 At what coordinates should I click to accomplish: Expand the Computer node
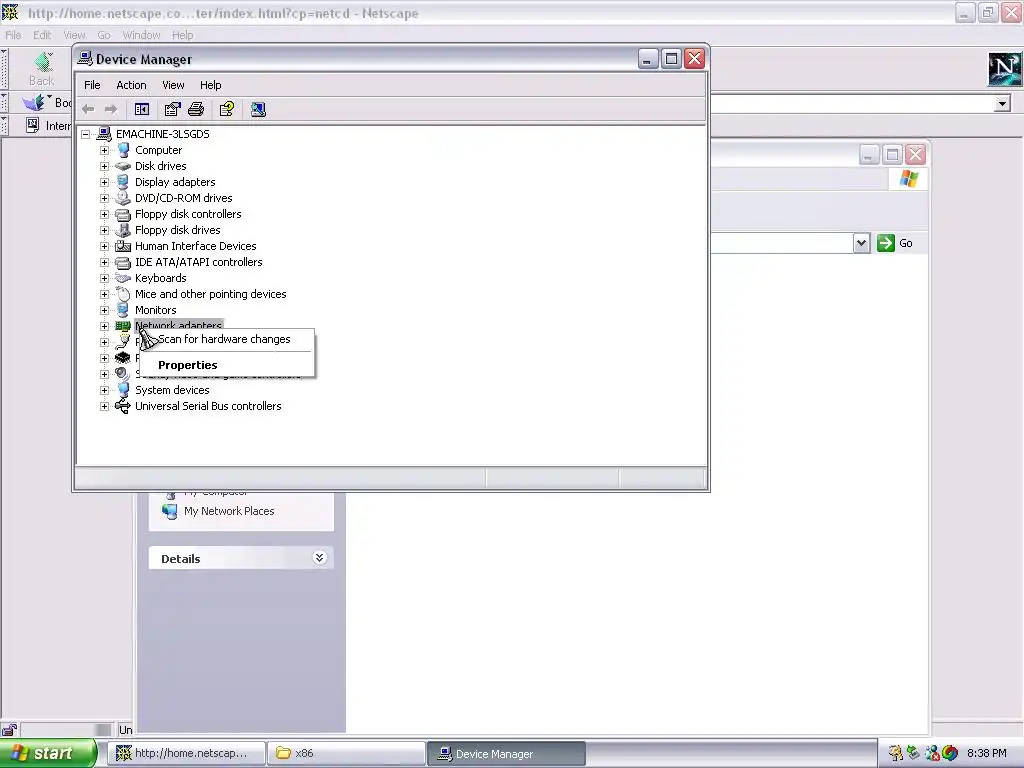point(104,150)
